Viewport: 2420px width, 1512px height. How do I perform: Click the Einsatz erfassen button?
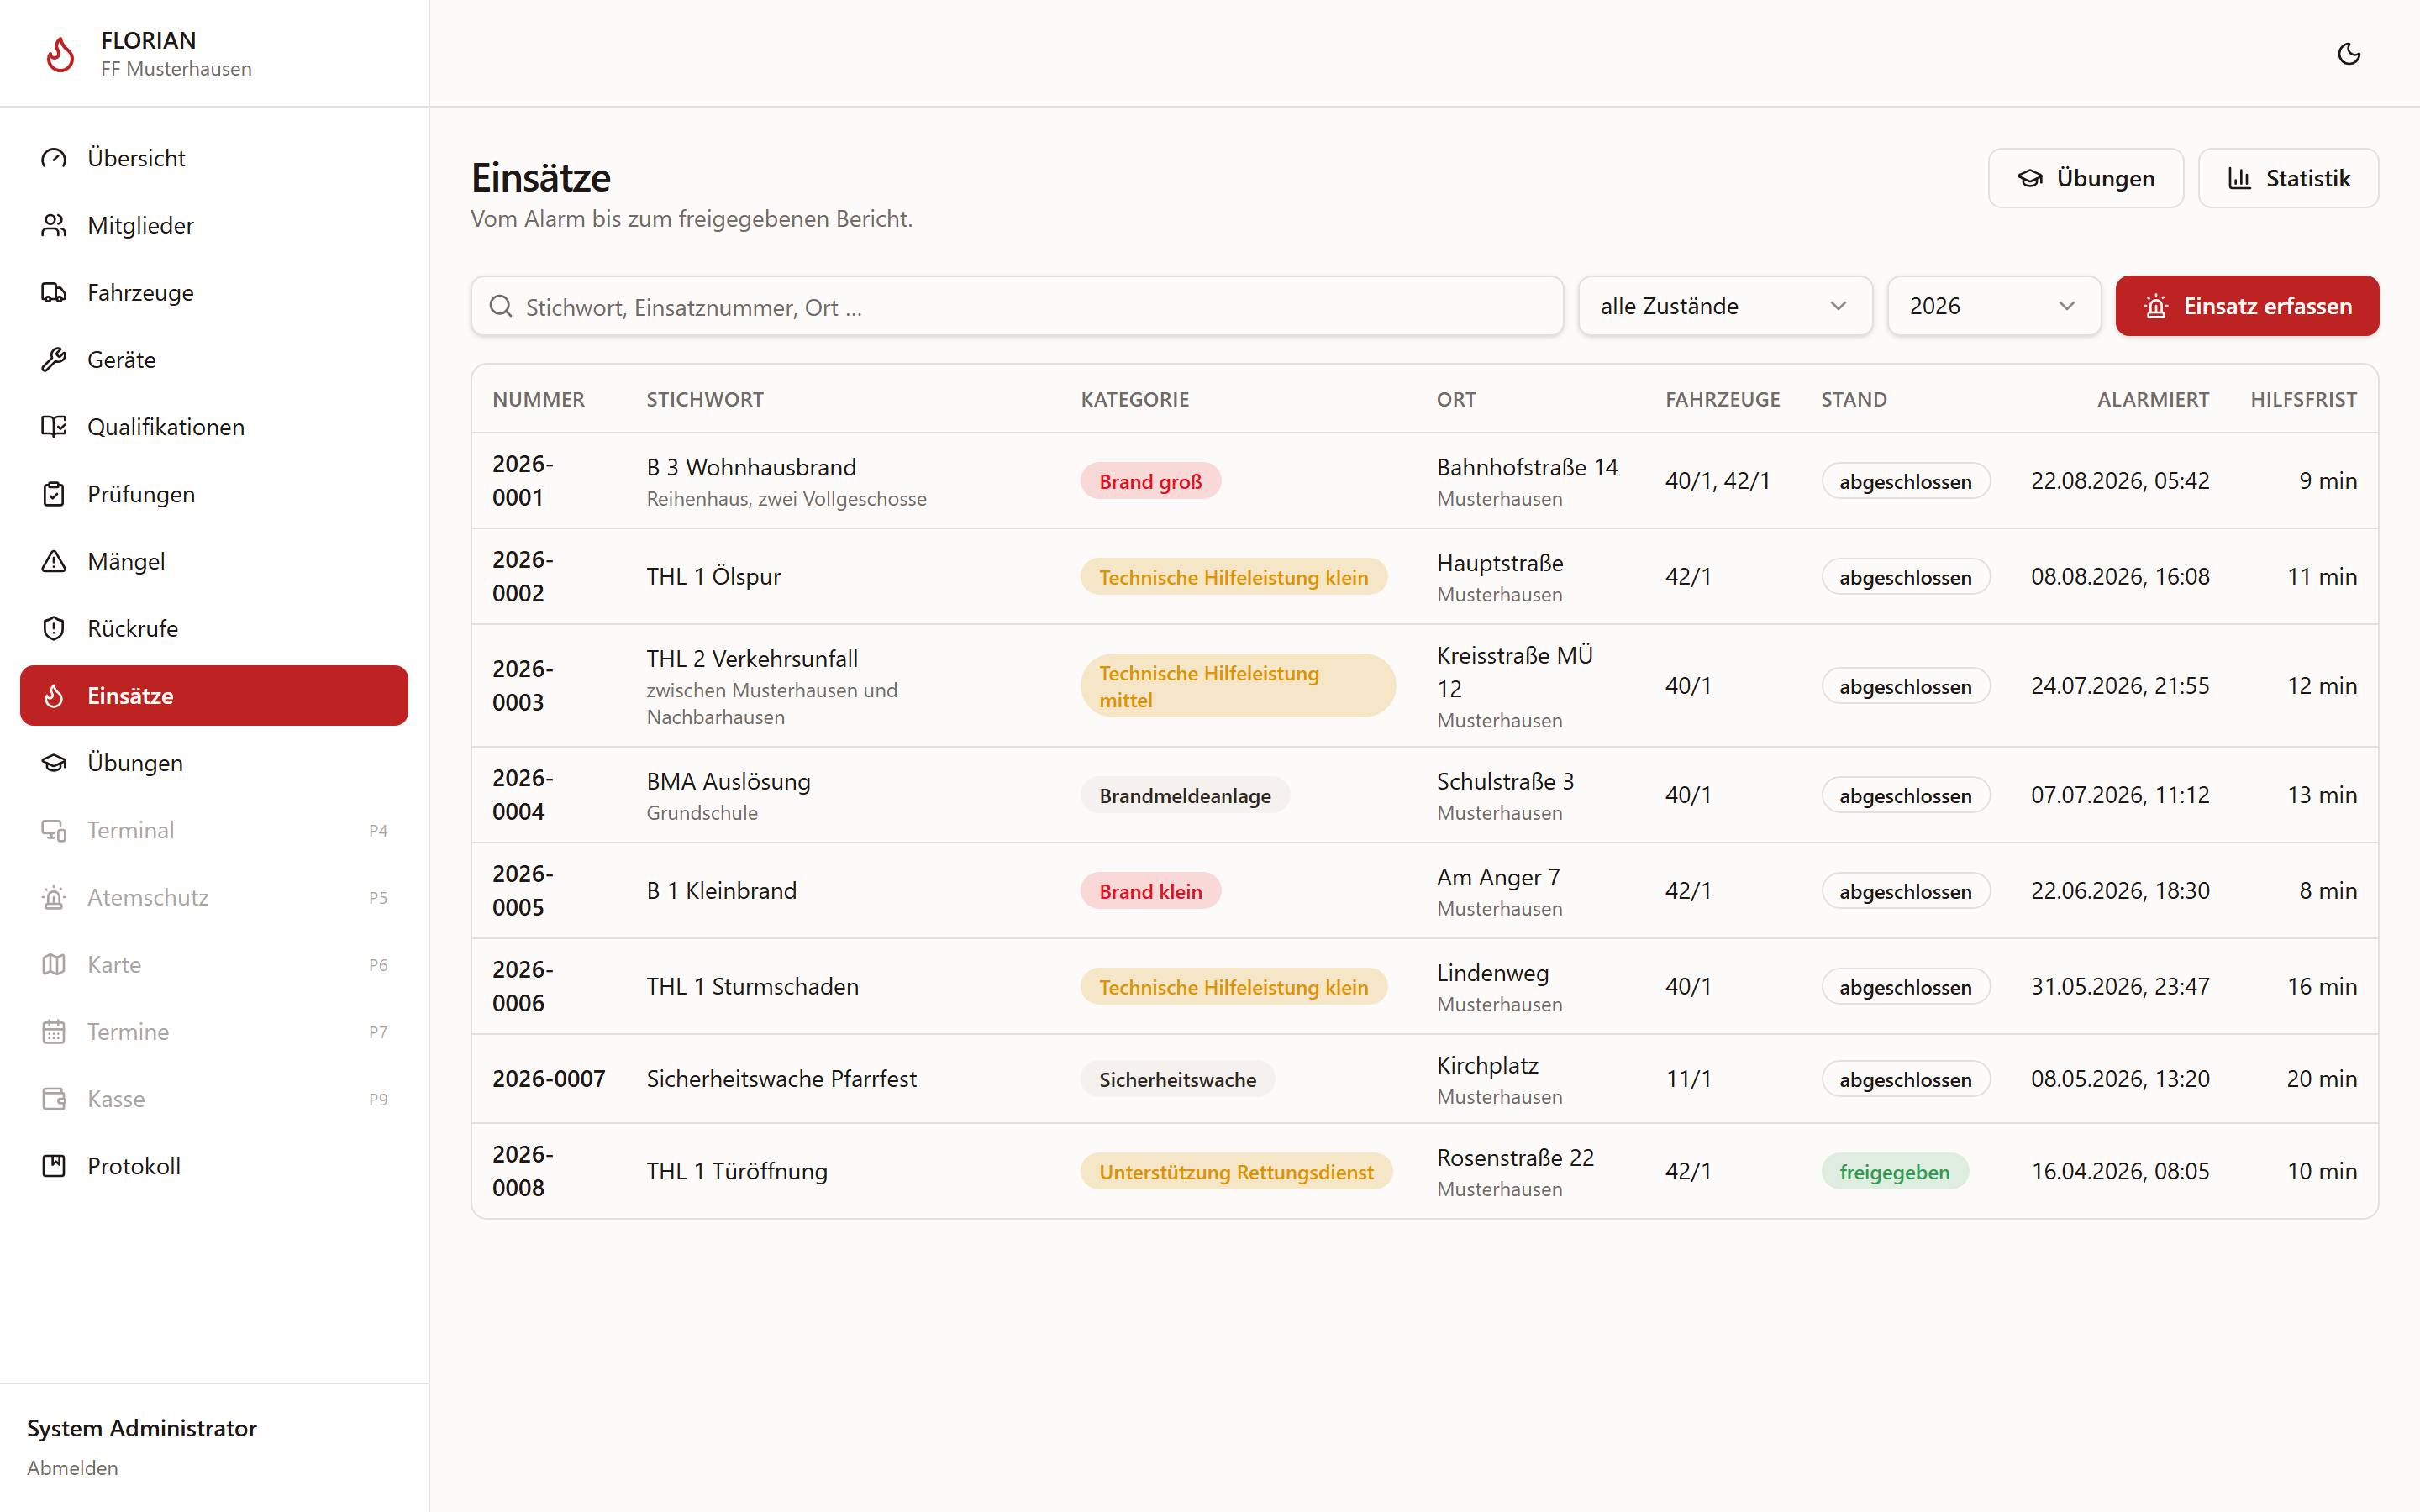click(2247, 306)
